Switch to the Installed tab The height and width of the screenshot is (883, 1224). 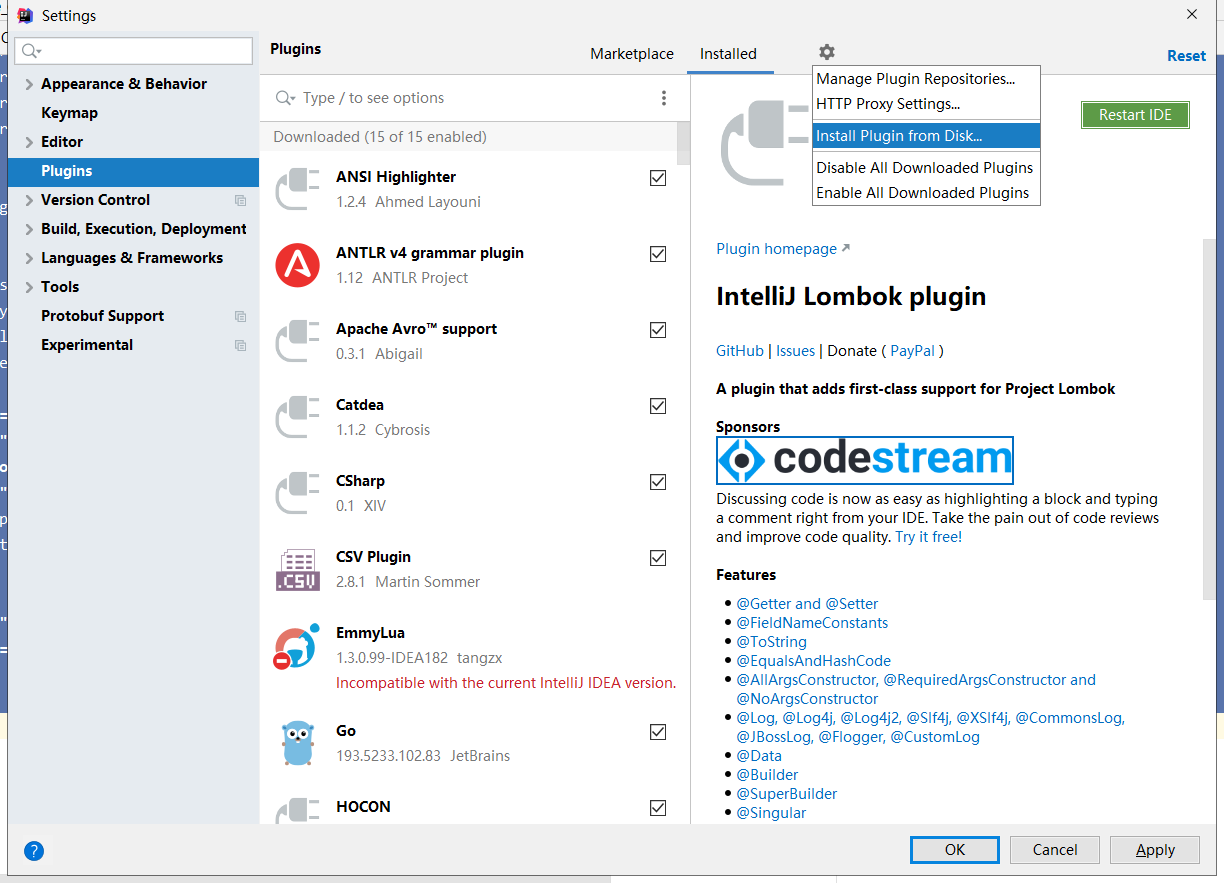point(728,54)
